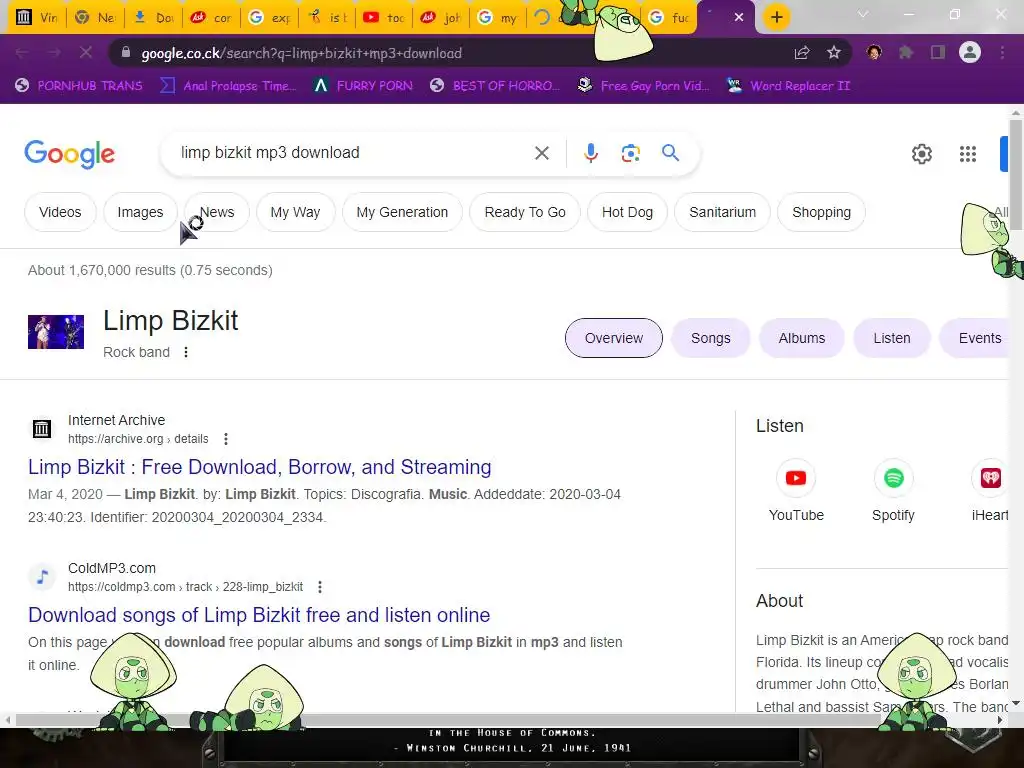Open the tab search chevron
The width and height of the screenshot is (1024, 768).
863,14
